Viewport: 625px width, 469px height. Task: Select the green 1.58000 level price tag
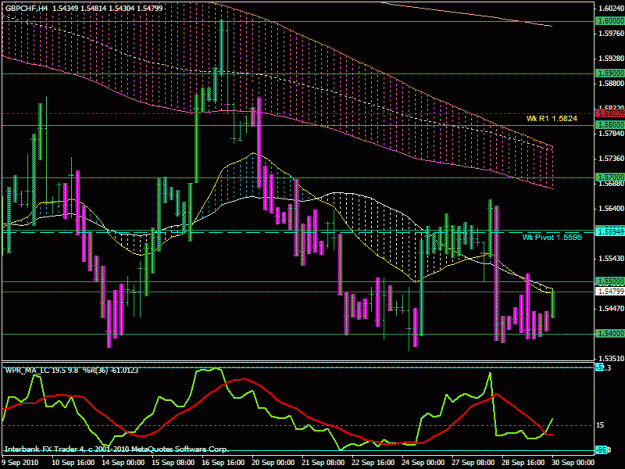[610, 125]
